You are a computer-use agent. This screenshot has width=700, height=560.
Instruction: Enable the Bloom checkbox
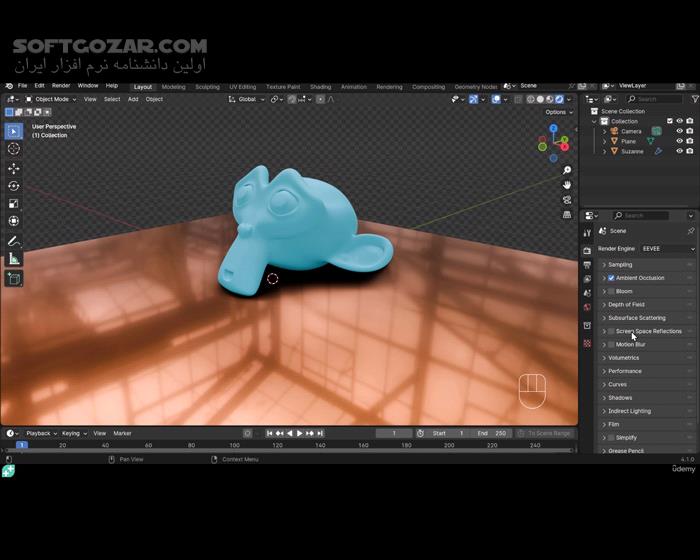[x=611, y=291]
